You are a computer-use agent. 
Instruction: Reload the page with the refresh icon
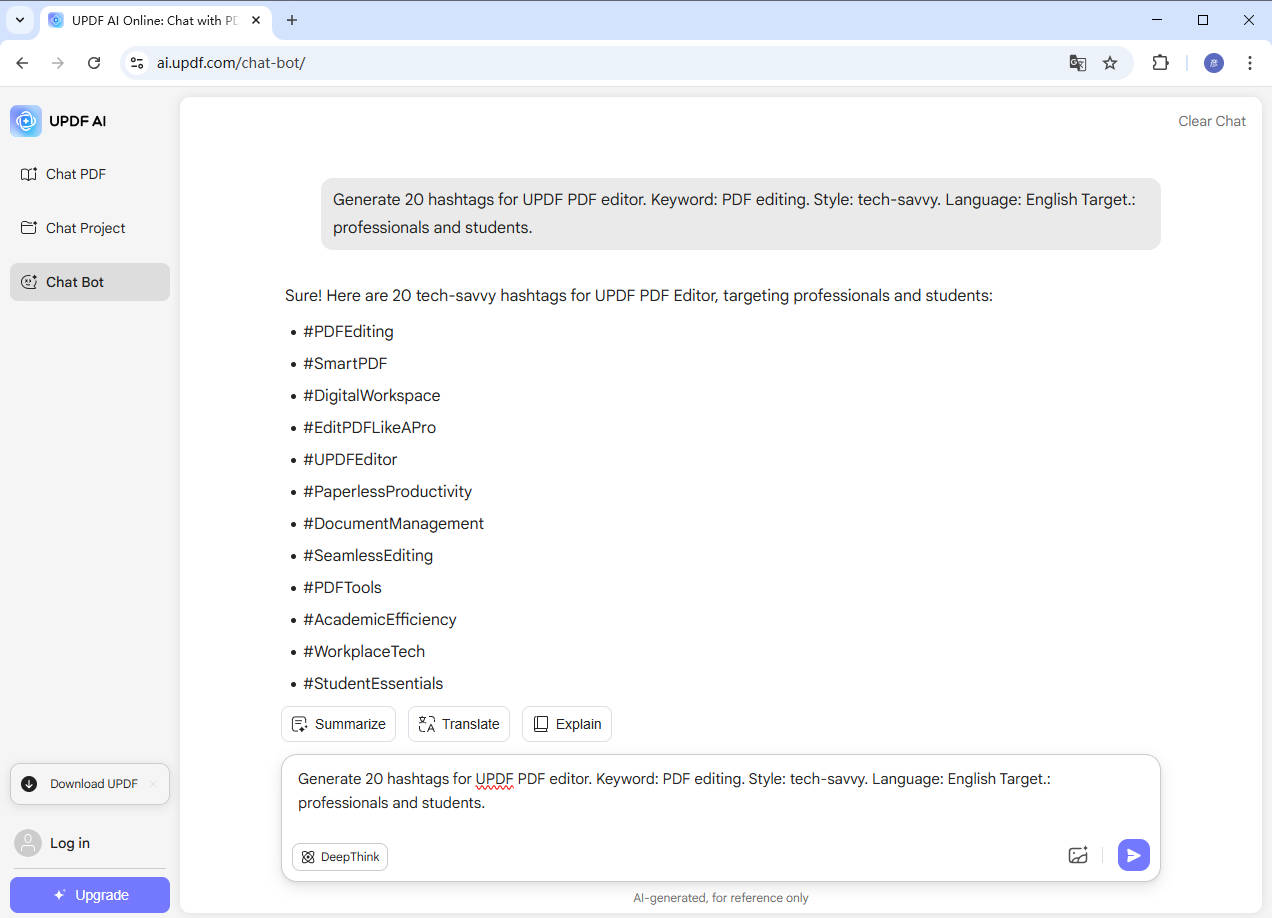[94, 63]
